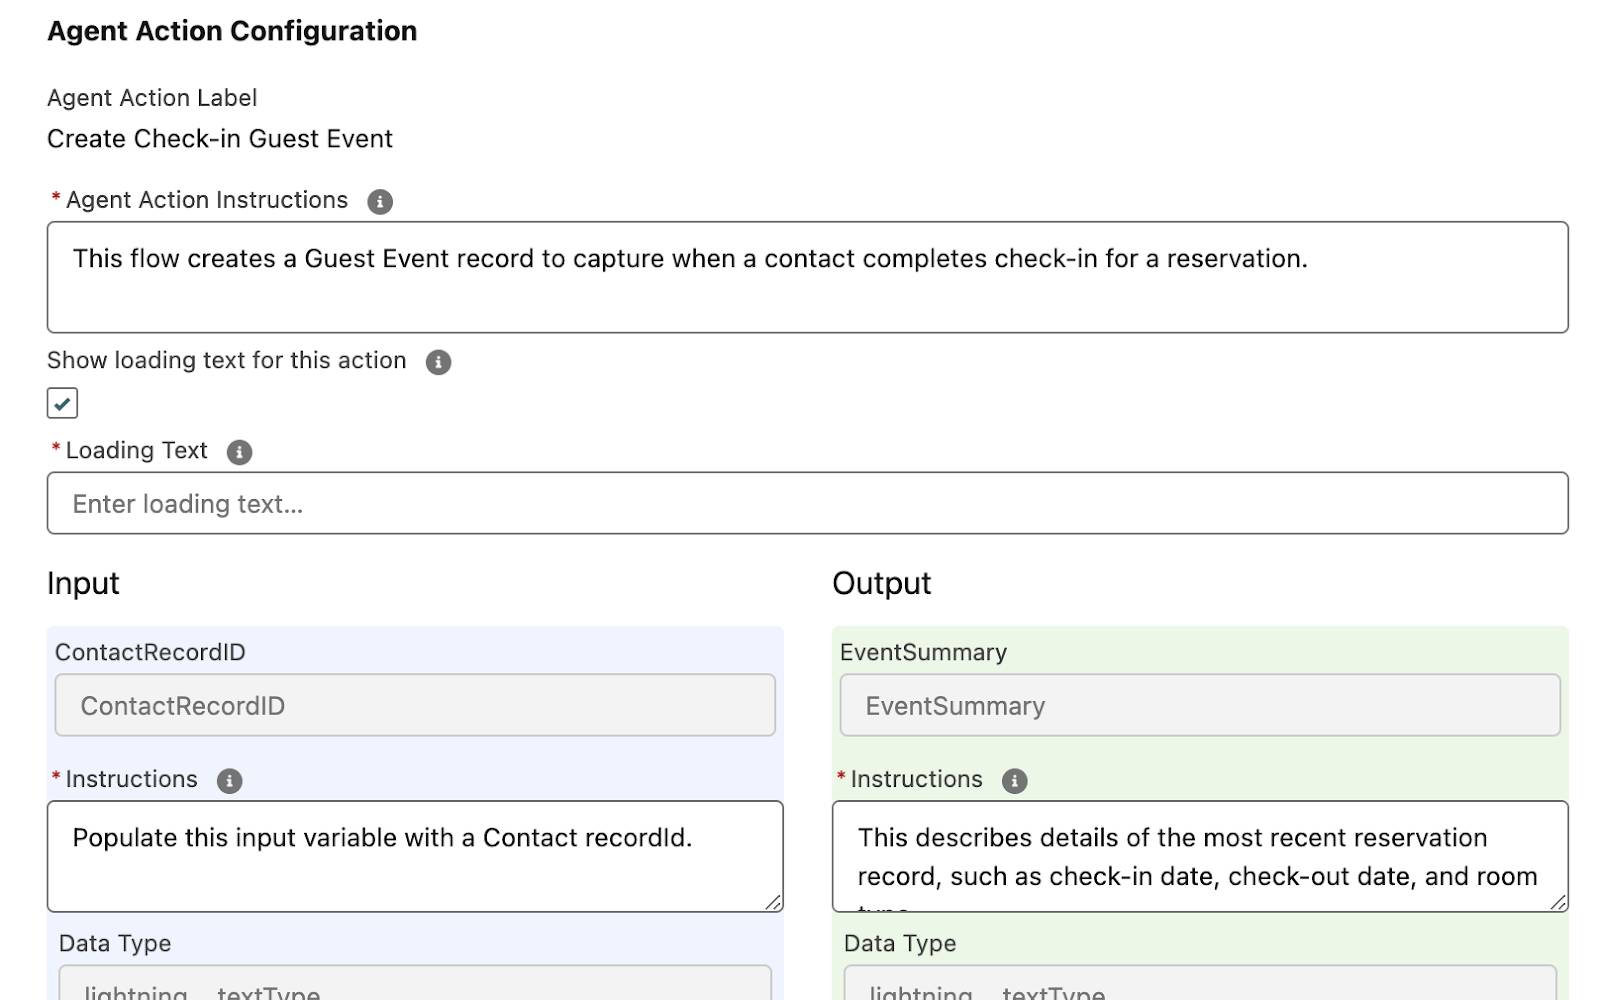Open the Agent Action Instructions info tooltip

(381, 201)
